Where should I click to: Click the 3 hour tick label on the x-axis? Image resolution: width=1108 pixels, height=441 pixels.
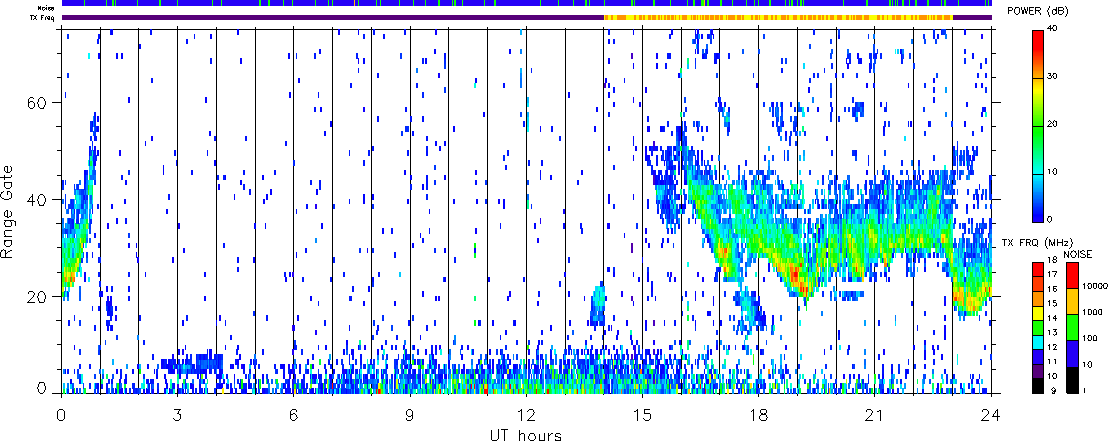click(x=177, y=414)
